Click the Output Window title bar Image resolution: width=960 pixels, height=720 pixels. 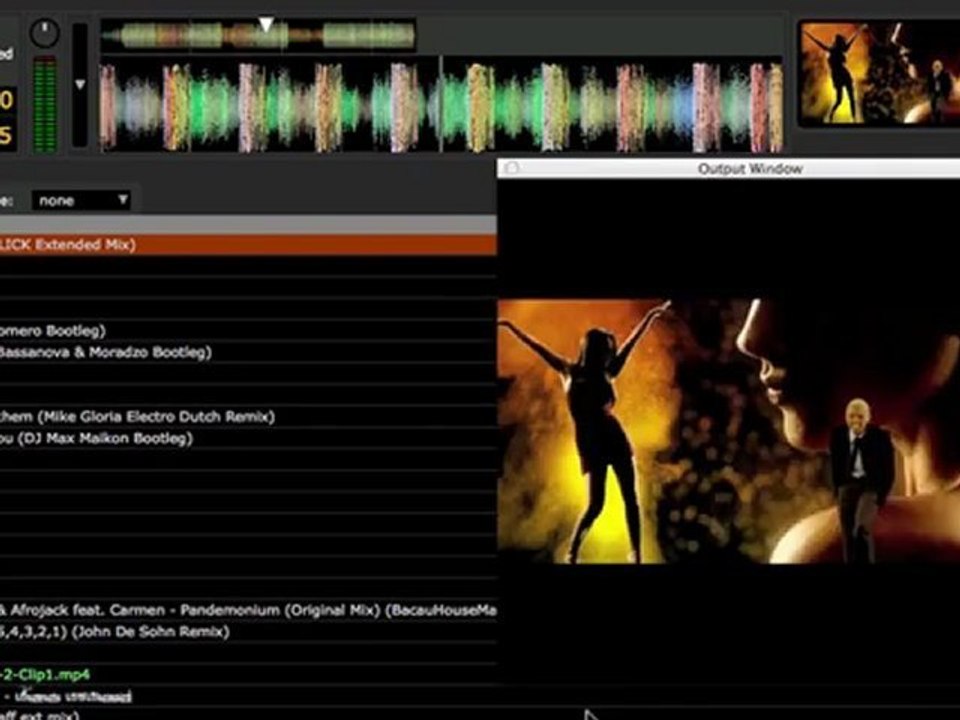(729, 168)
